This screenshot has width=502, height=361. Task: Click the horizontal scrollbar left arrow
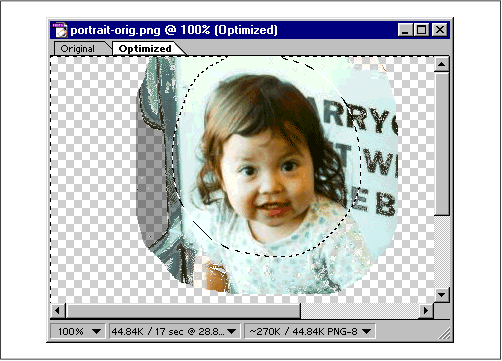point(58,311)
